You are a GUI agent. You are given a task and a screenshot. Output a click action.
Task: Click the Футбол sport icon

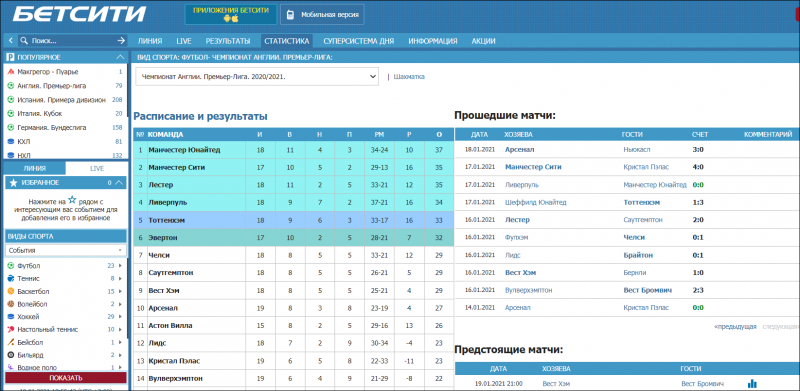click(x=11, y=266)
